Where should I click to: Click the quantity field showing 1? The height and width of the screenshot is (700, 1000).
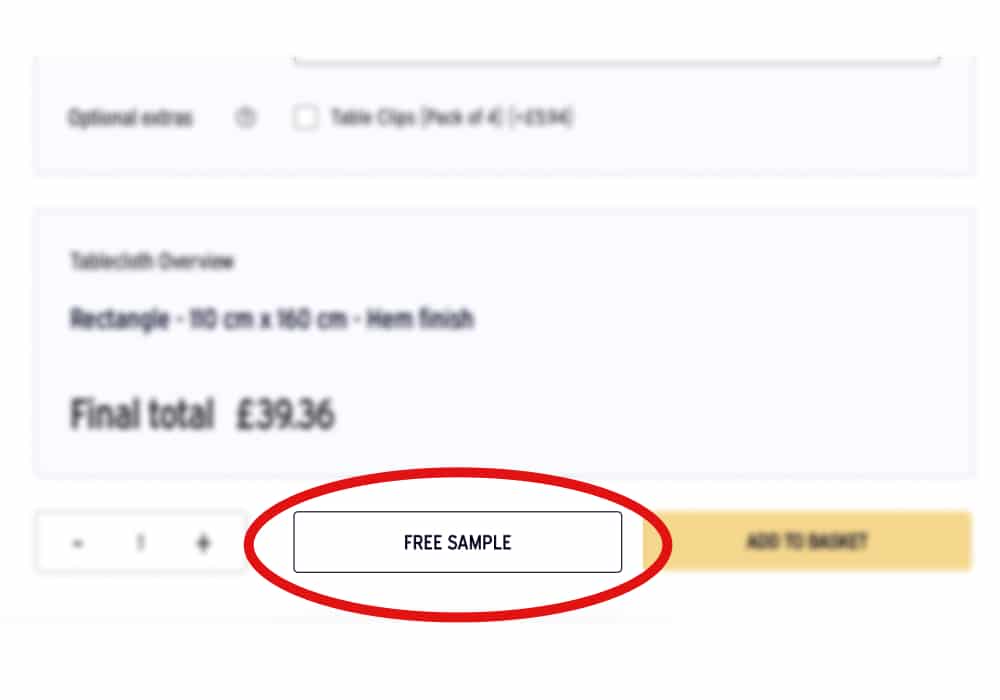tap(140, 543)
